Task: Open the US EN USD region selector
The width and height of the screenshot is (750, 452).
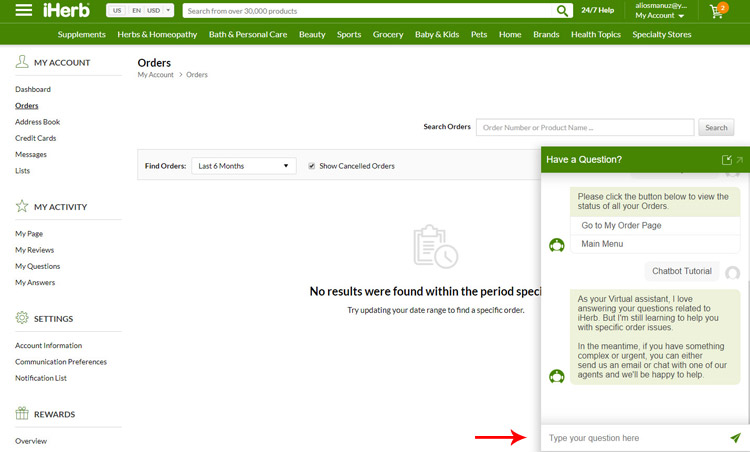Action: coord(140,11)
